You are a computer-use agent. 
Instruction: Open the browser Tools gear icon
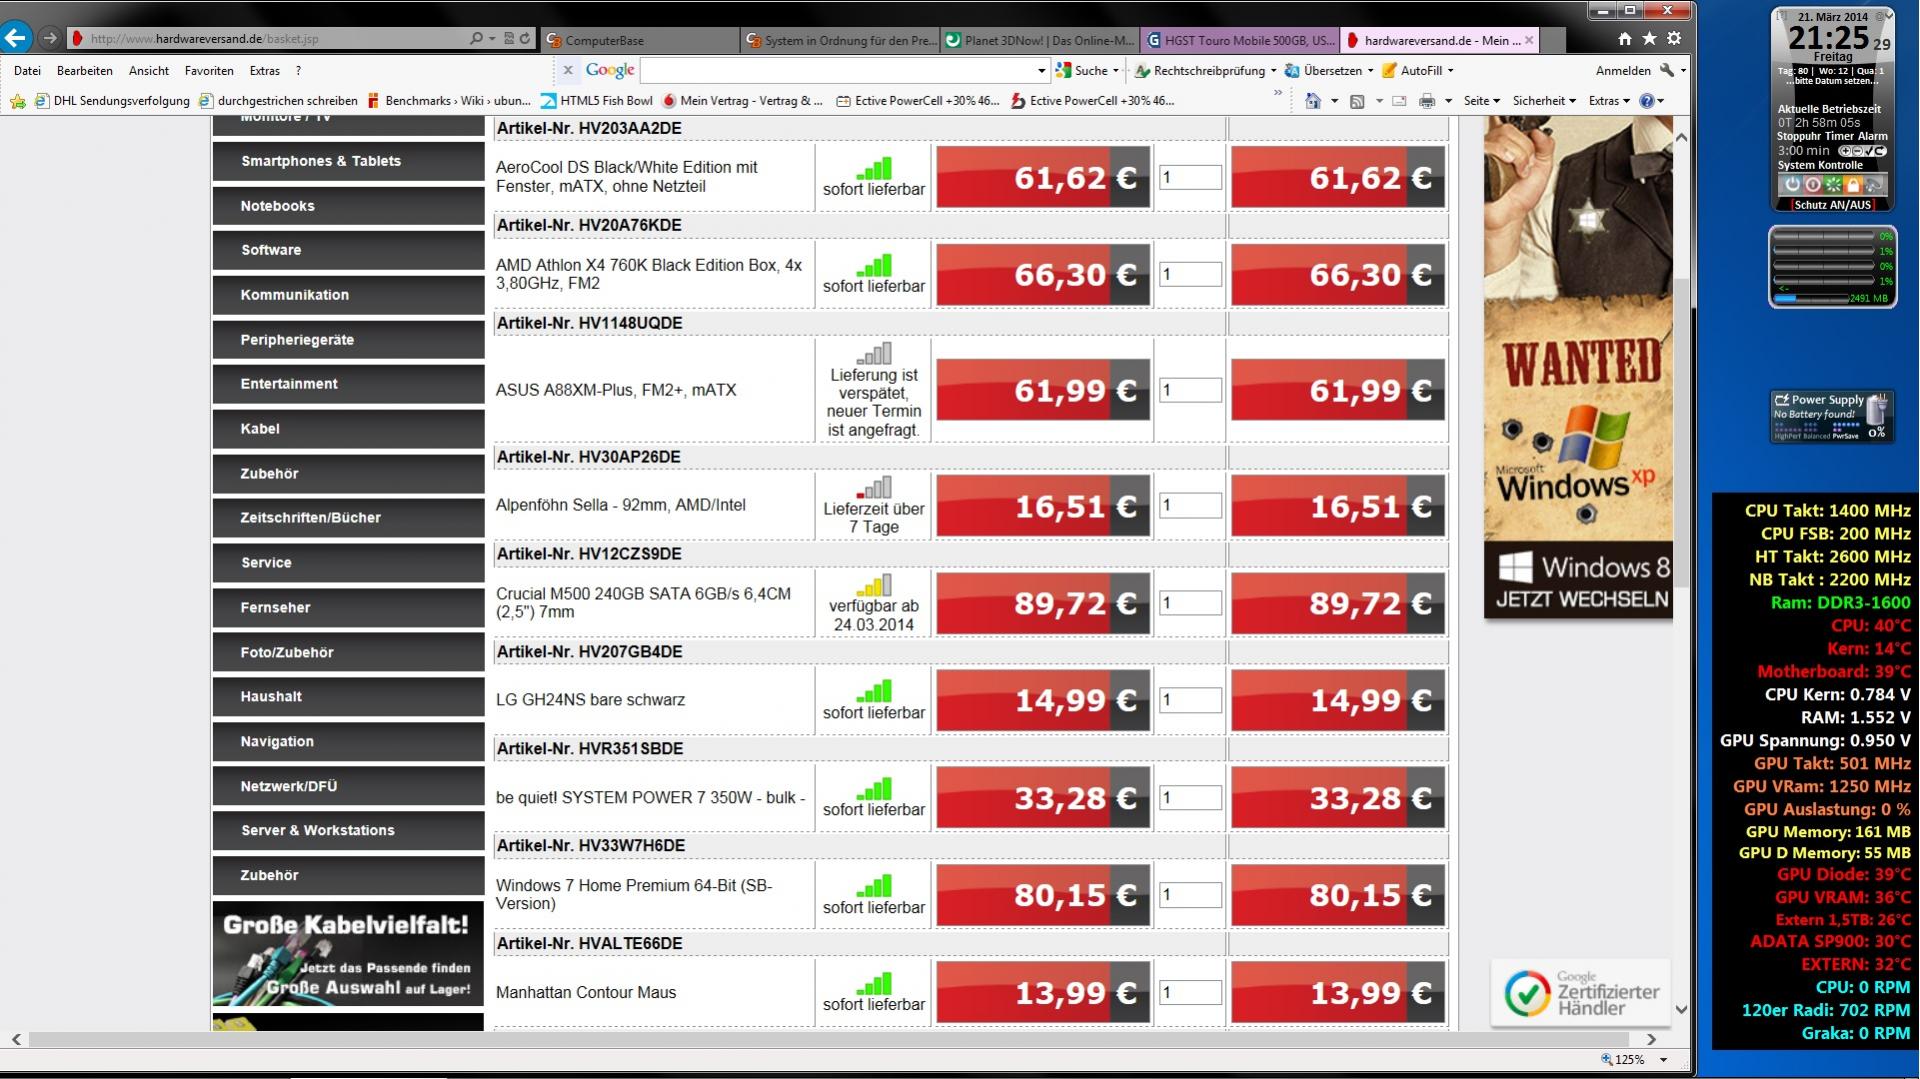point(1674,39)
